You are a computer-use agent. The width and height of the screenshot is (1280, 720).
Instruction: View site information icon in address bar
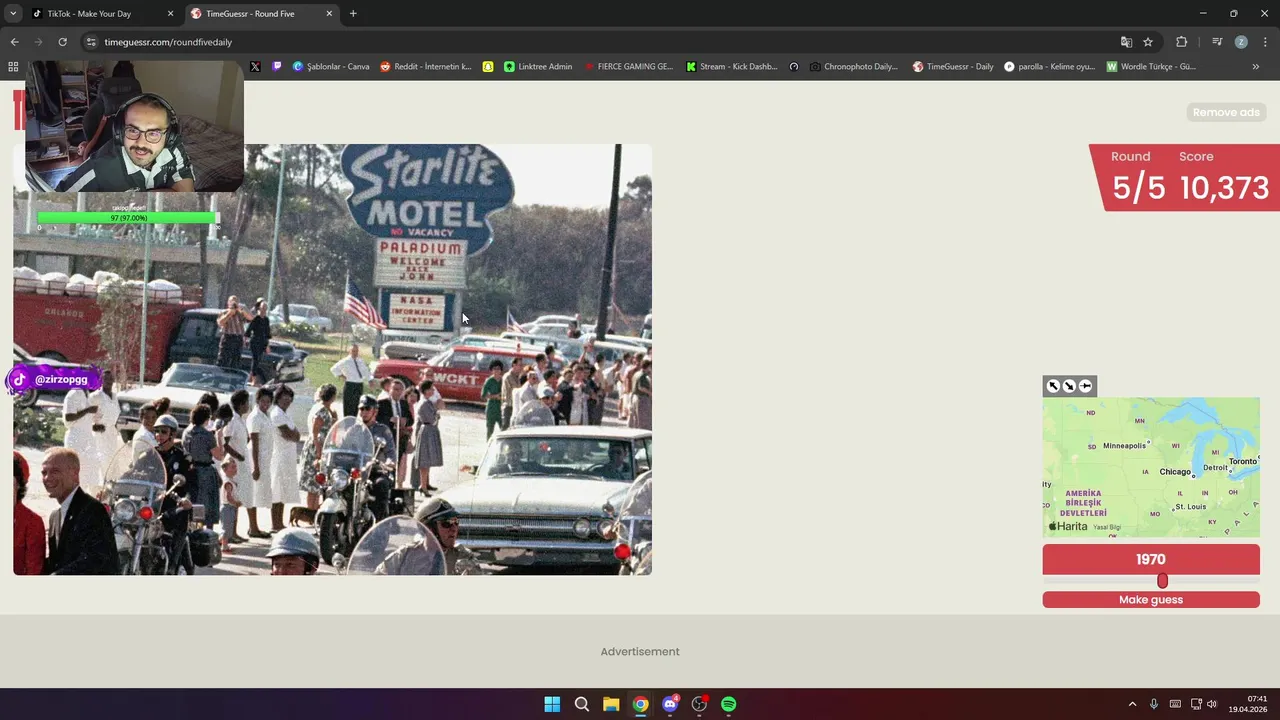(x=91, y=42)
